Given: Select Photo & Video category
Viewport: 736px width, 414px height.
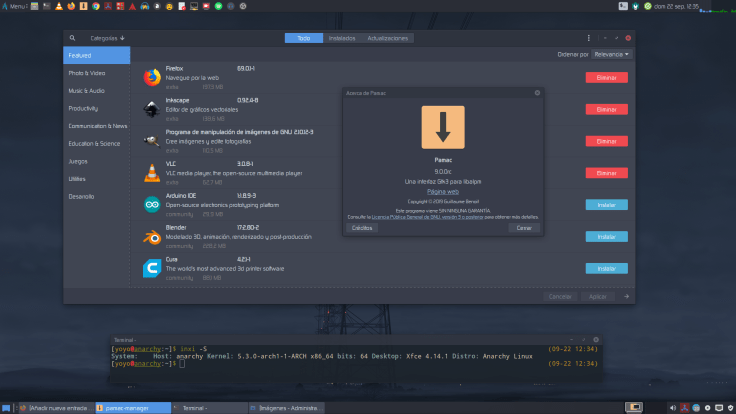Looking at the screenshot, I should click(87, 73).
